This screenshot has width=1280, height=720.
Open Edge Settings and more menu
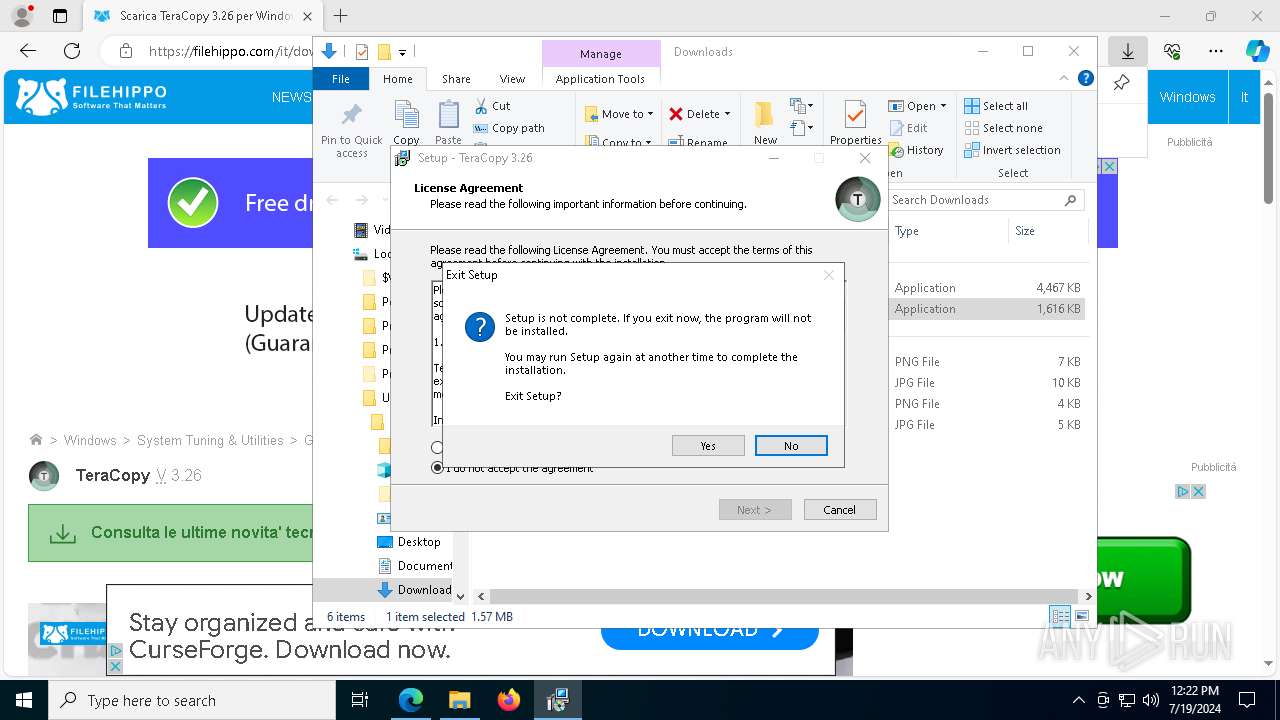click(1216, 51)
